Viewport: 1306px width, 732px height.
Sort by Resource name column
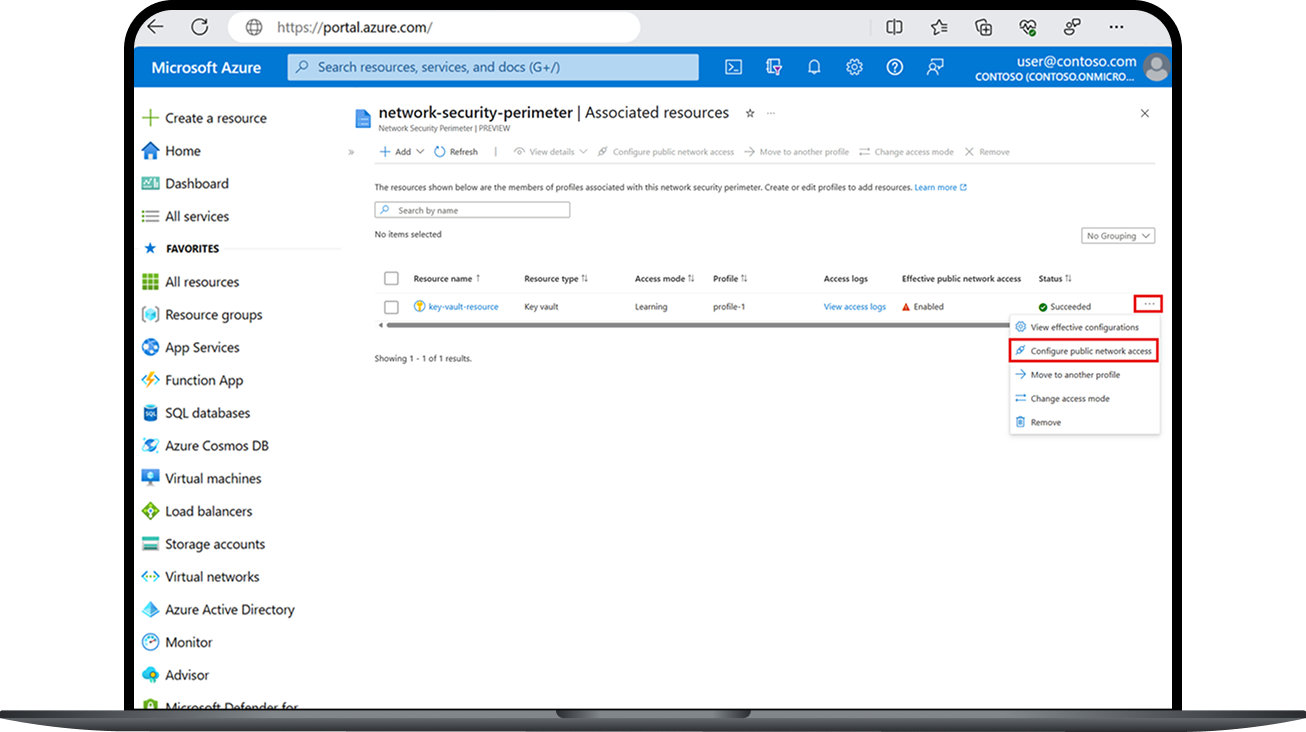(x=447, y=279)
